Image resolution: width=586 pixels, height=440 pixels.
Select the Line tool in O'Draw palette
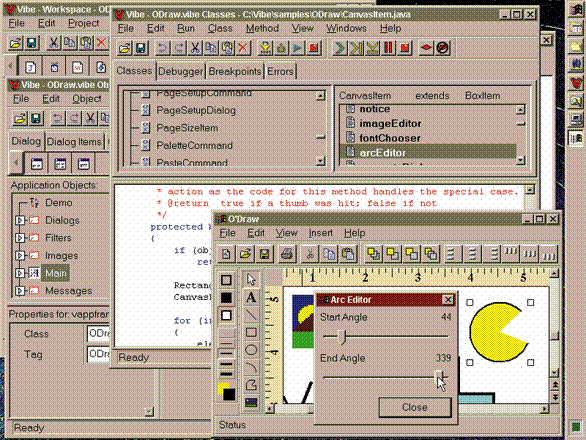coord(251,315)
